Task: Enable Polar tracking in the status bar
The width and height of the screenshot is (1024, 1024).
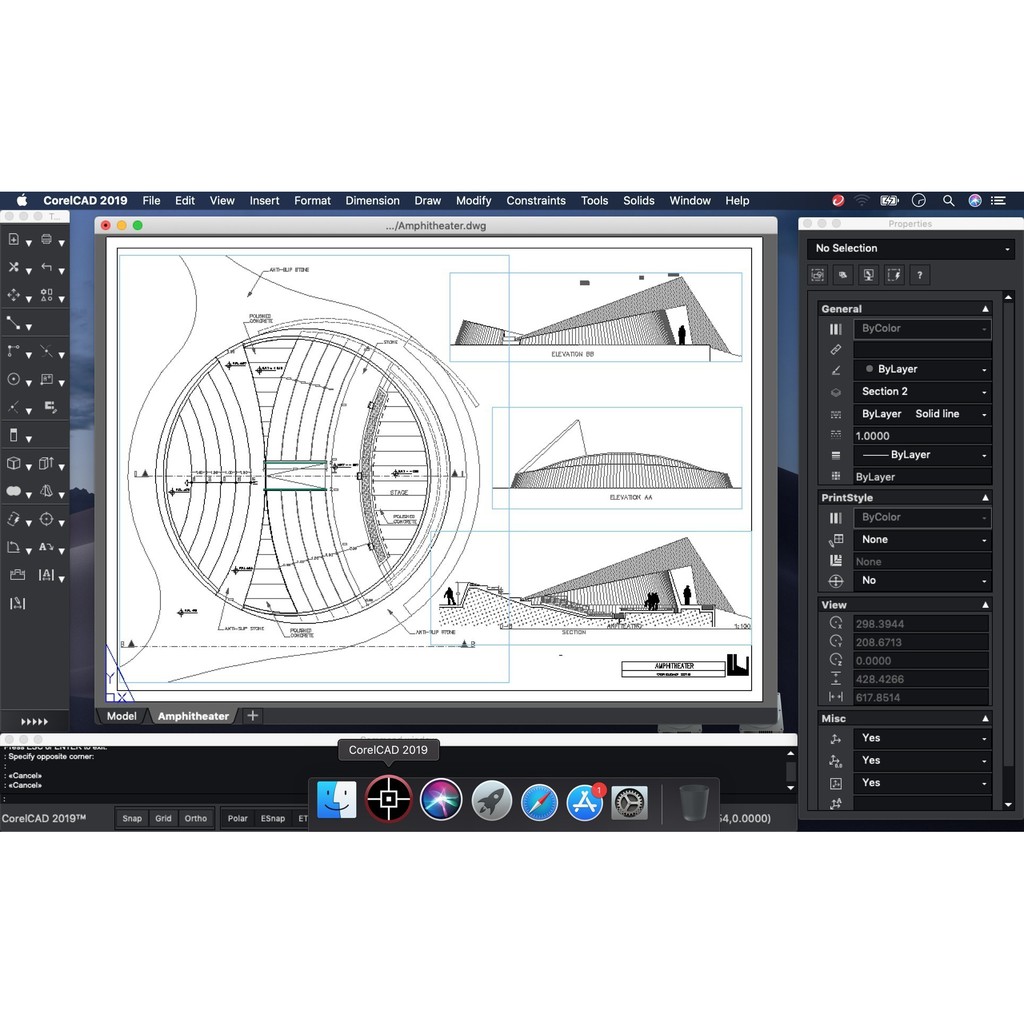Action: coord(238,818)
